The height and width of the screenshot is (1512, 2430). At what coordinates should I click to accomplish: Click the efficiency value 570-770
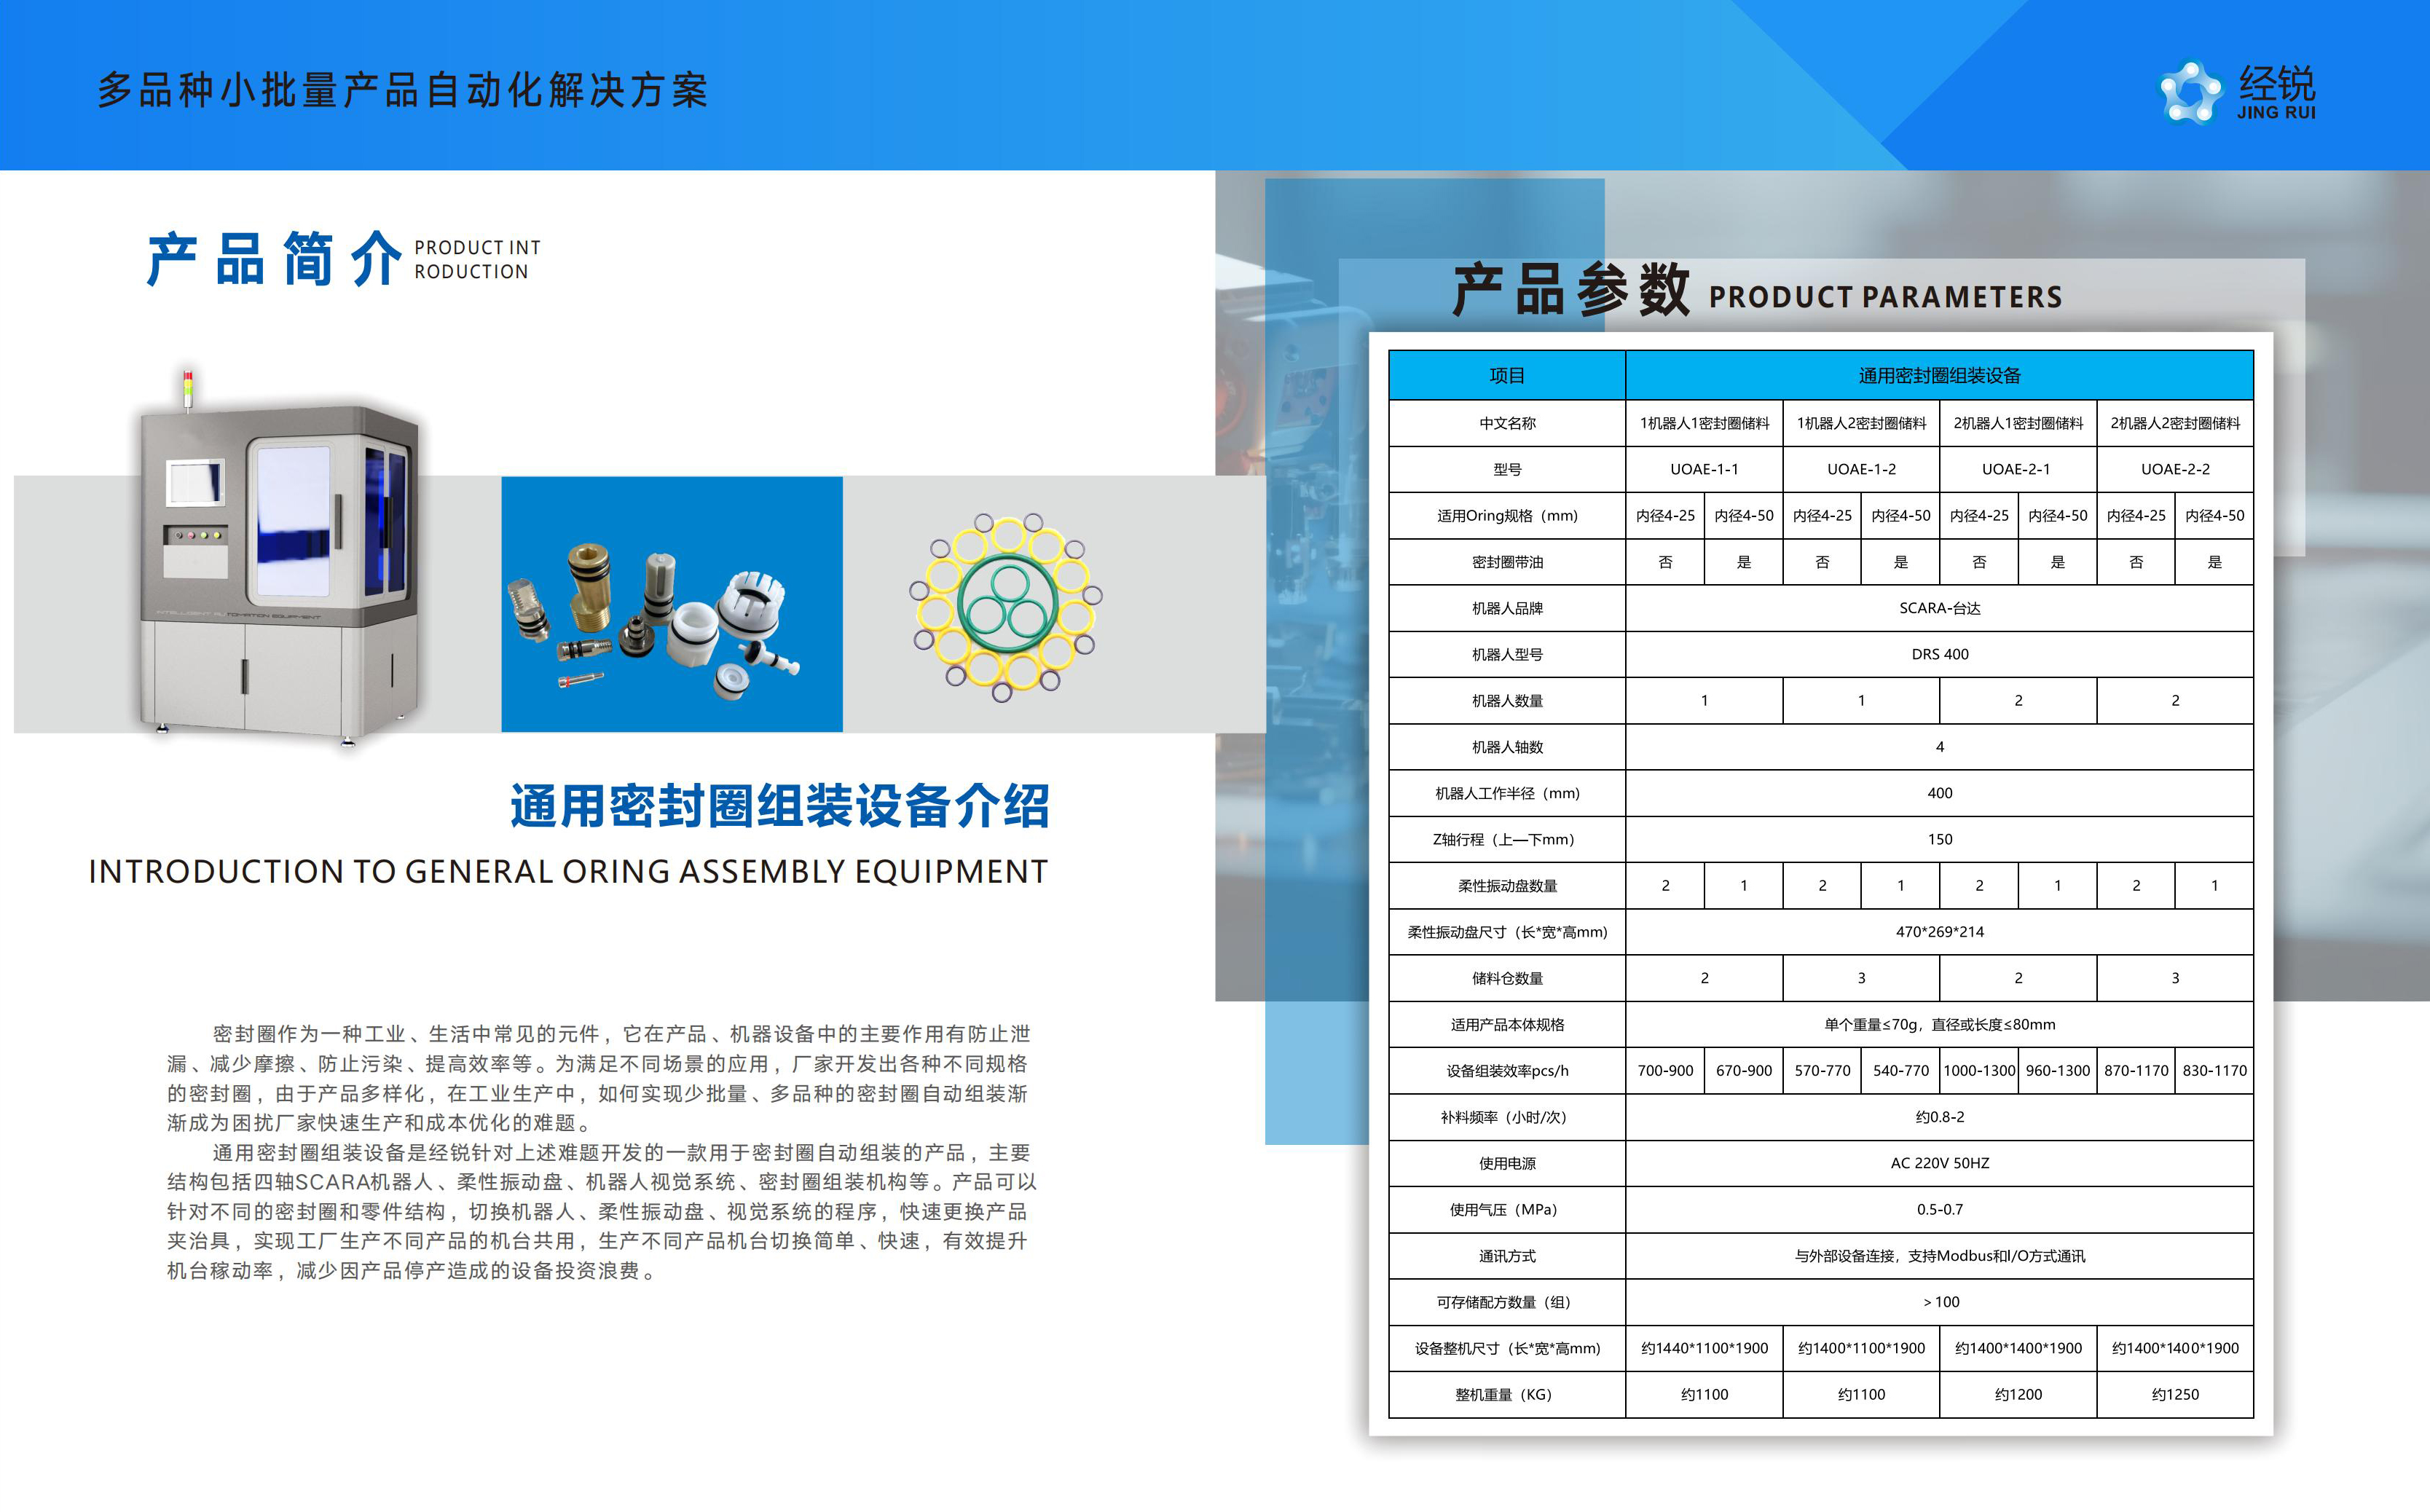[x=1822, y=1071]
